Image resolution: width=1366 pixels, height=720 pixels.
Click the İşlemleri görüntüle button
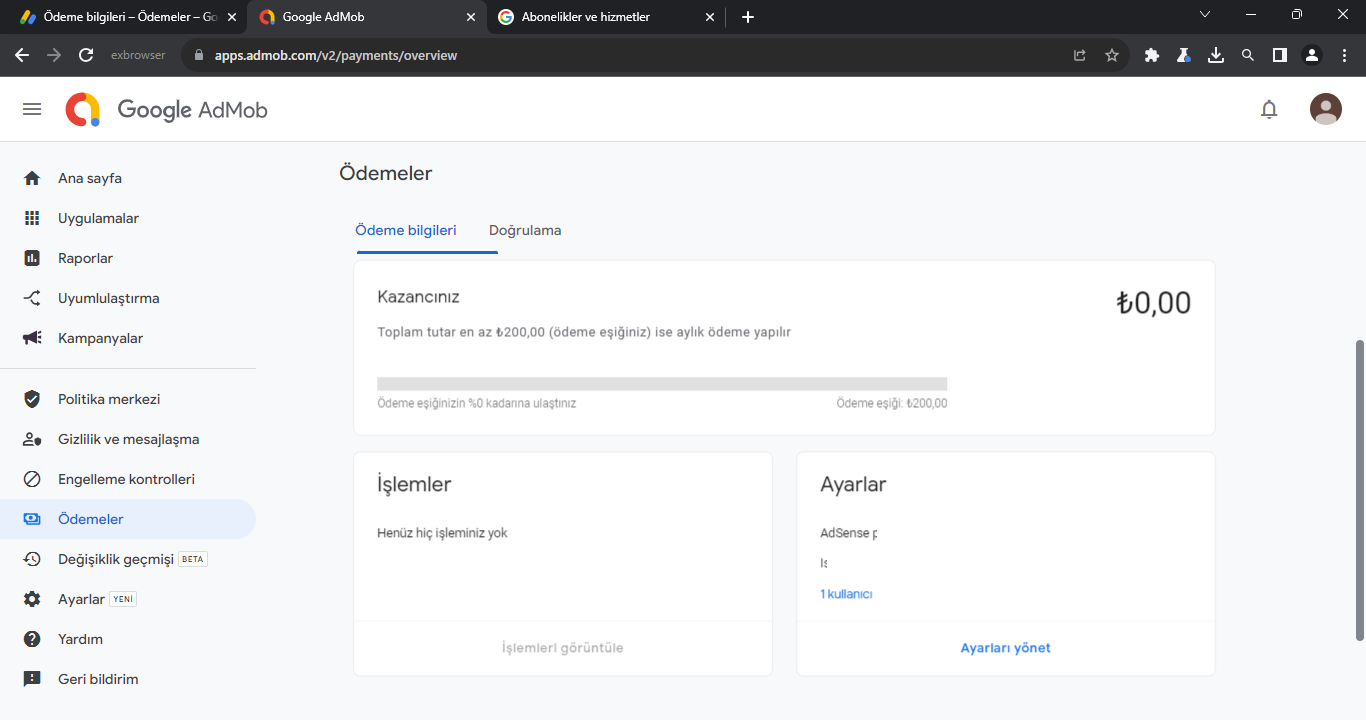click(563, 648)
